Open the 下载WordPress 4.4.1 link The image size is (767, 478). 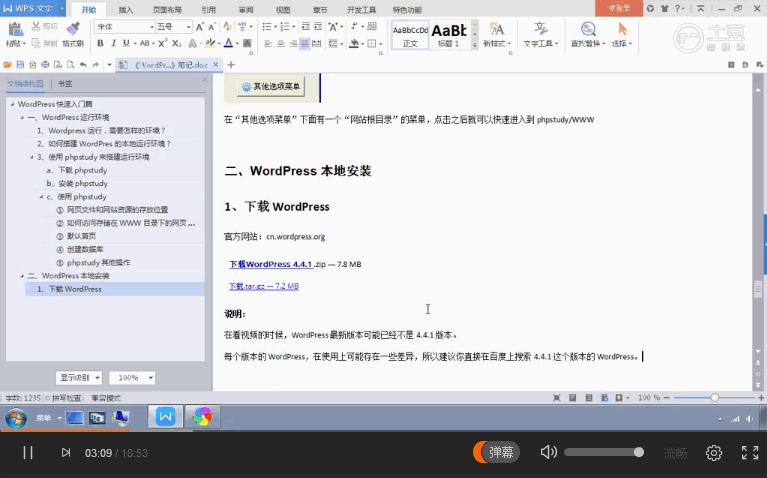pyautogui.click(x=271, y=264)
